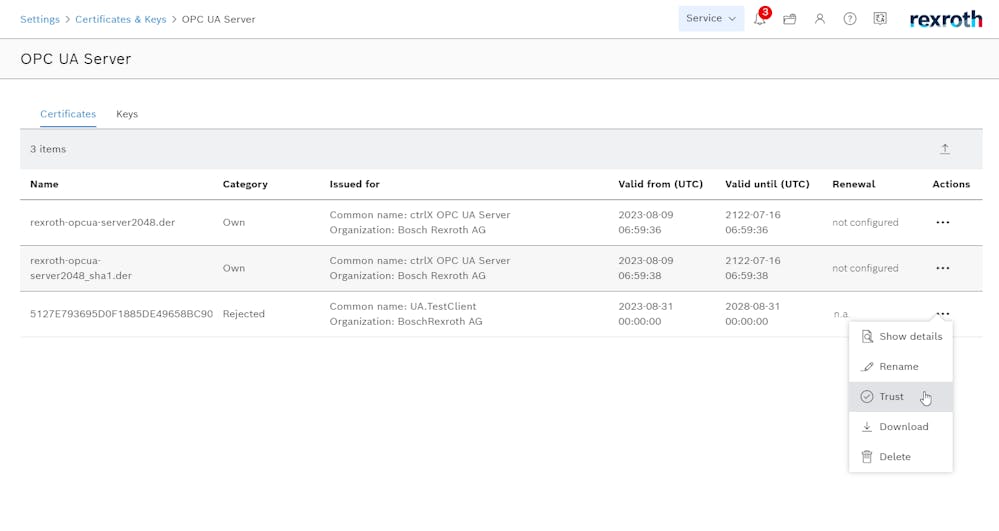Viewport: 999px width, 531px height.
Task: Choose Rename in the context menu
Action: pyautogui.click(x=901, y=367)
